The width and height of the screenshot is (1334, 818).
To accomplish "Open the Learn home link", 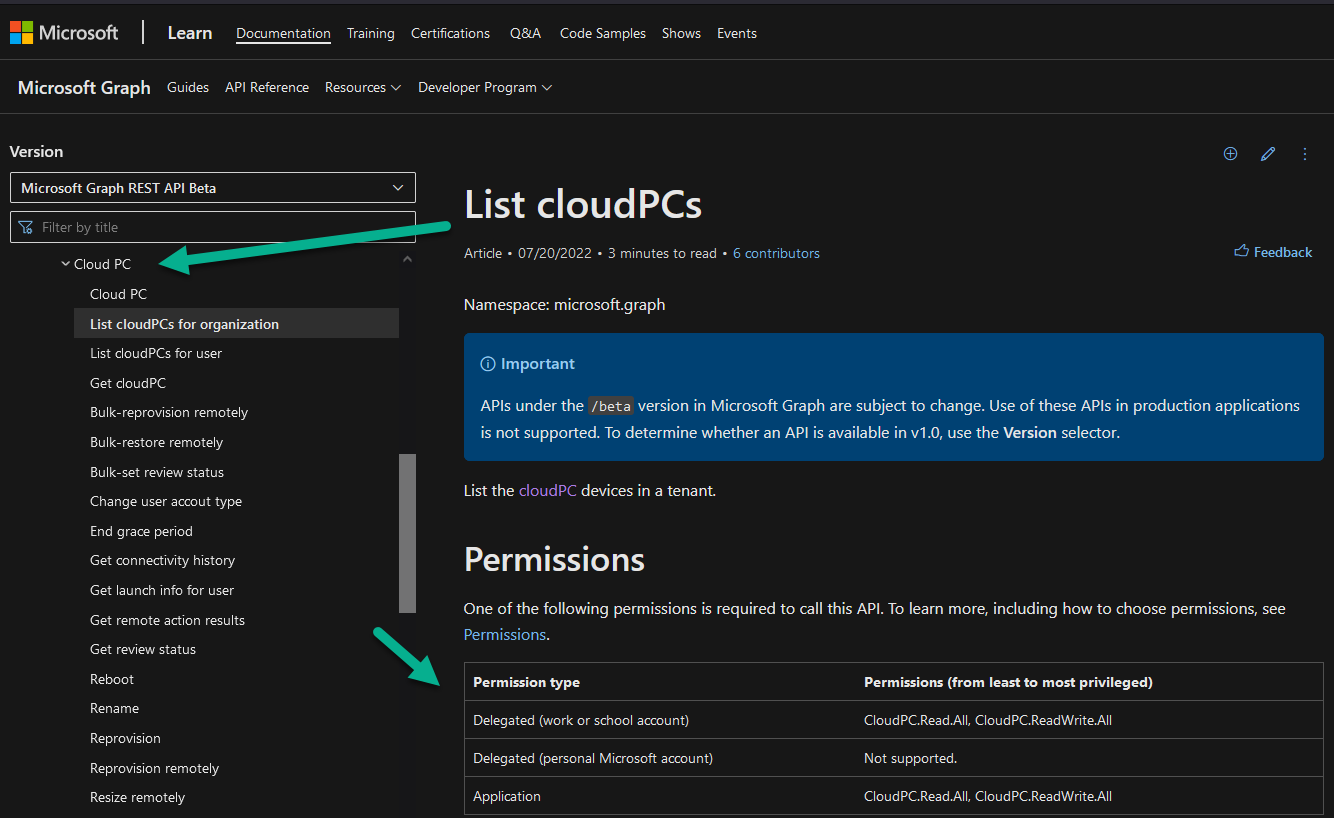I will click(x=189, y=33).
